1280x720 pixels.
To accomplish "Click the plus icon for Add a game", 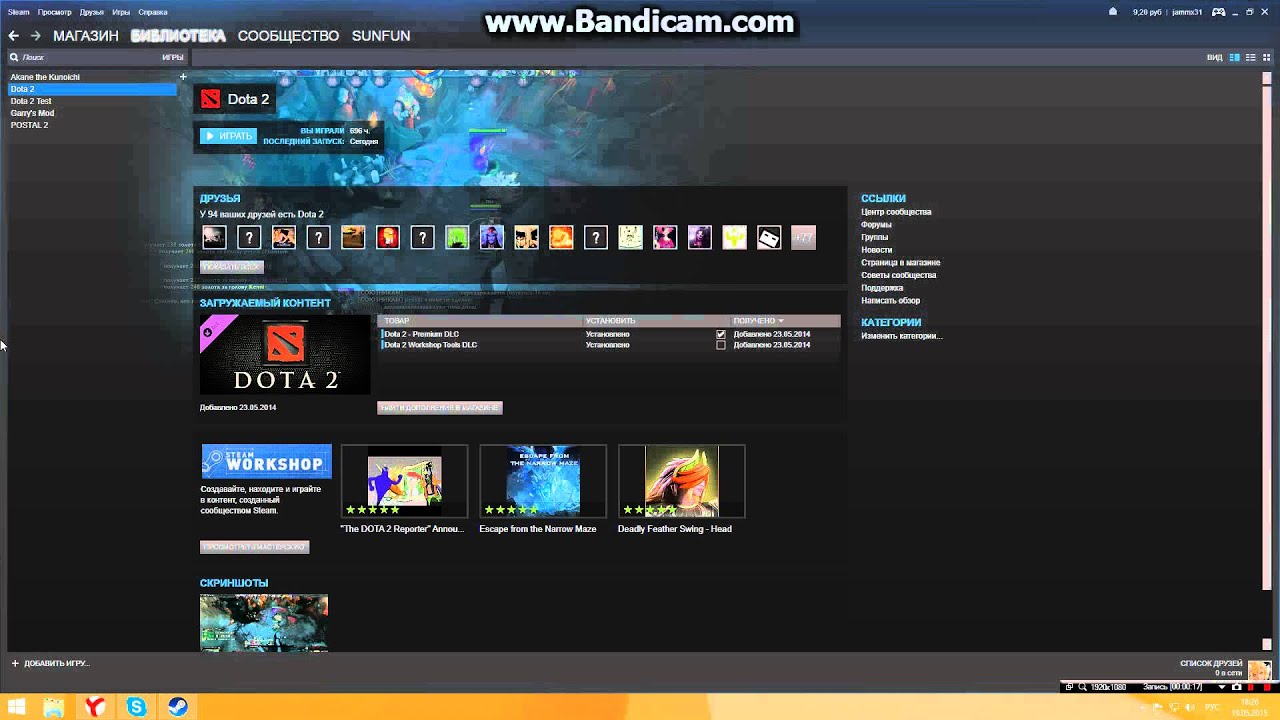I will [x=15, y=663].
